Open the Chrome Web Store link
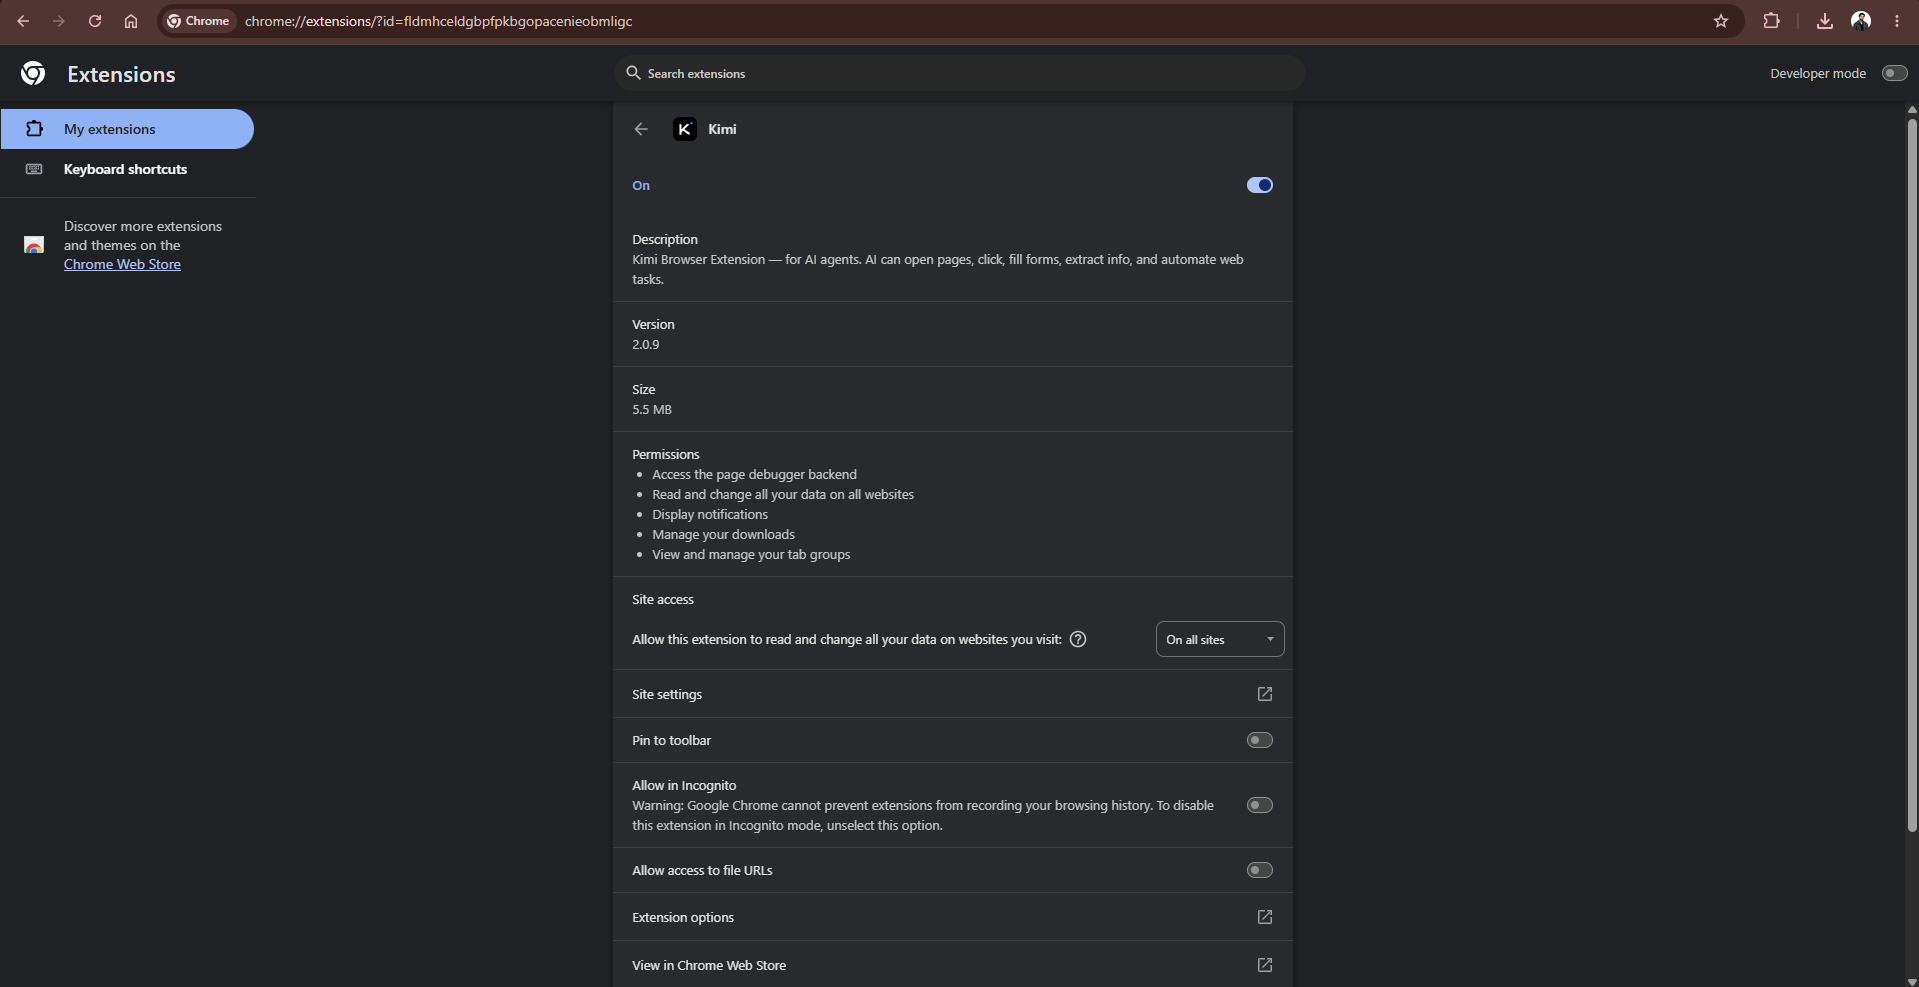Screen dimensions: 1919x987 (122, 264)
